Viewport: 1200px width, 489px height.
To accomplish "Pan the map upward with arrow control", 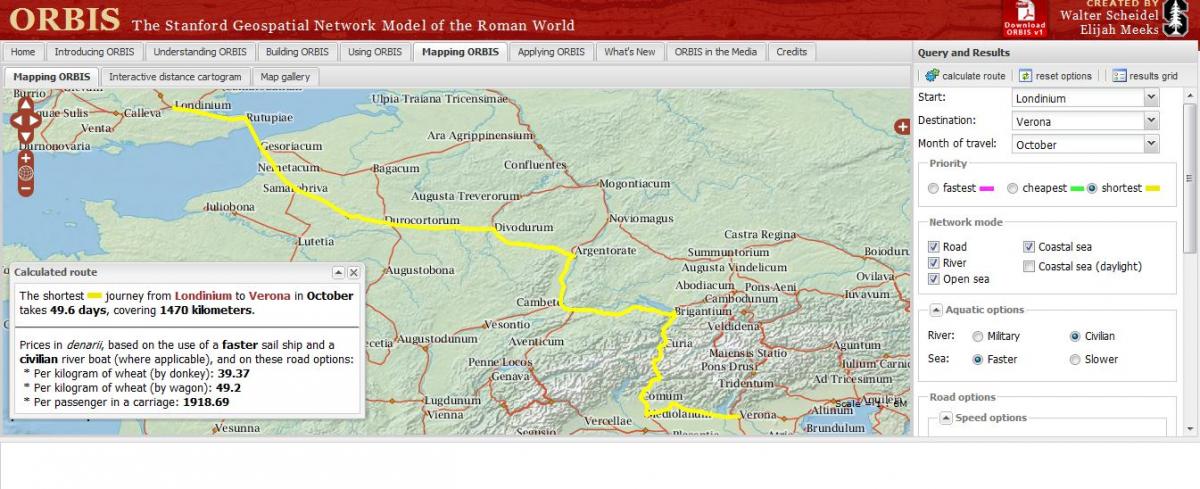I will tap(25, 103).
